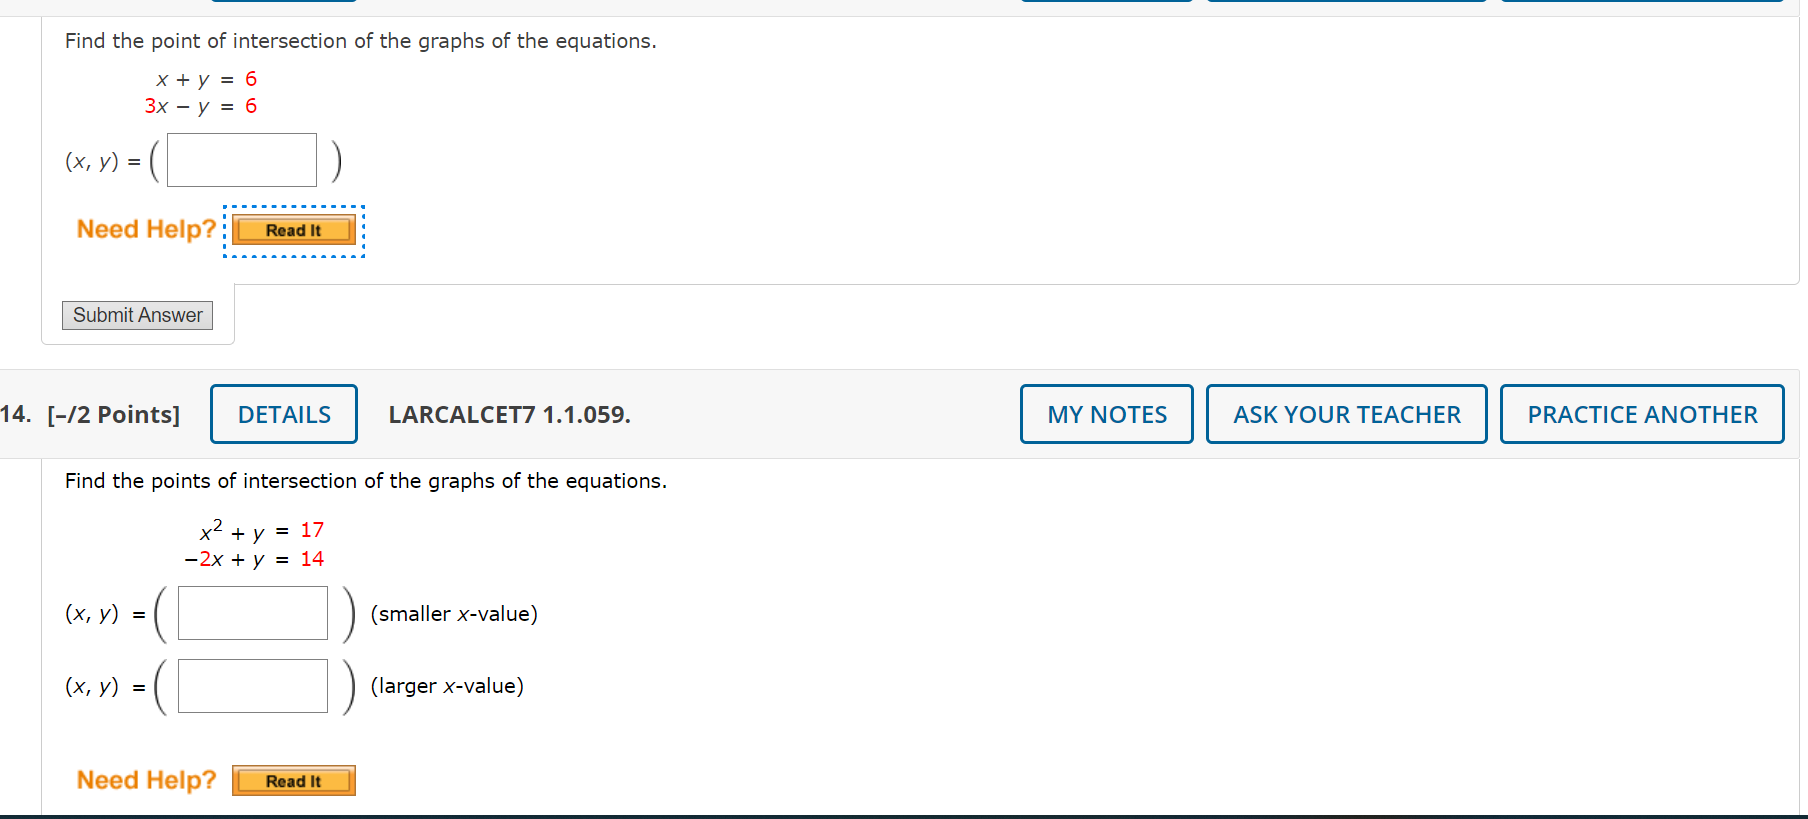Viewport: 1808px width, 819px height.
Task: Select the larger x-value answer box
Action: [252, 685]
